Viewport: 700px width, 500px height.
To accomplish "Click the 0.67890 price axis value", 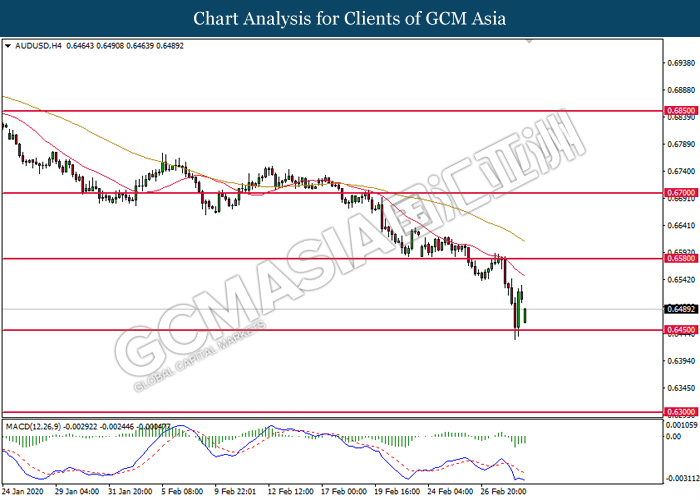I will coord(681,144).
